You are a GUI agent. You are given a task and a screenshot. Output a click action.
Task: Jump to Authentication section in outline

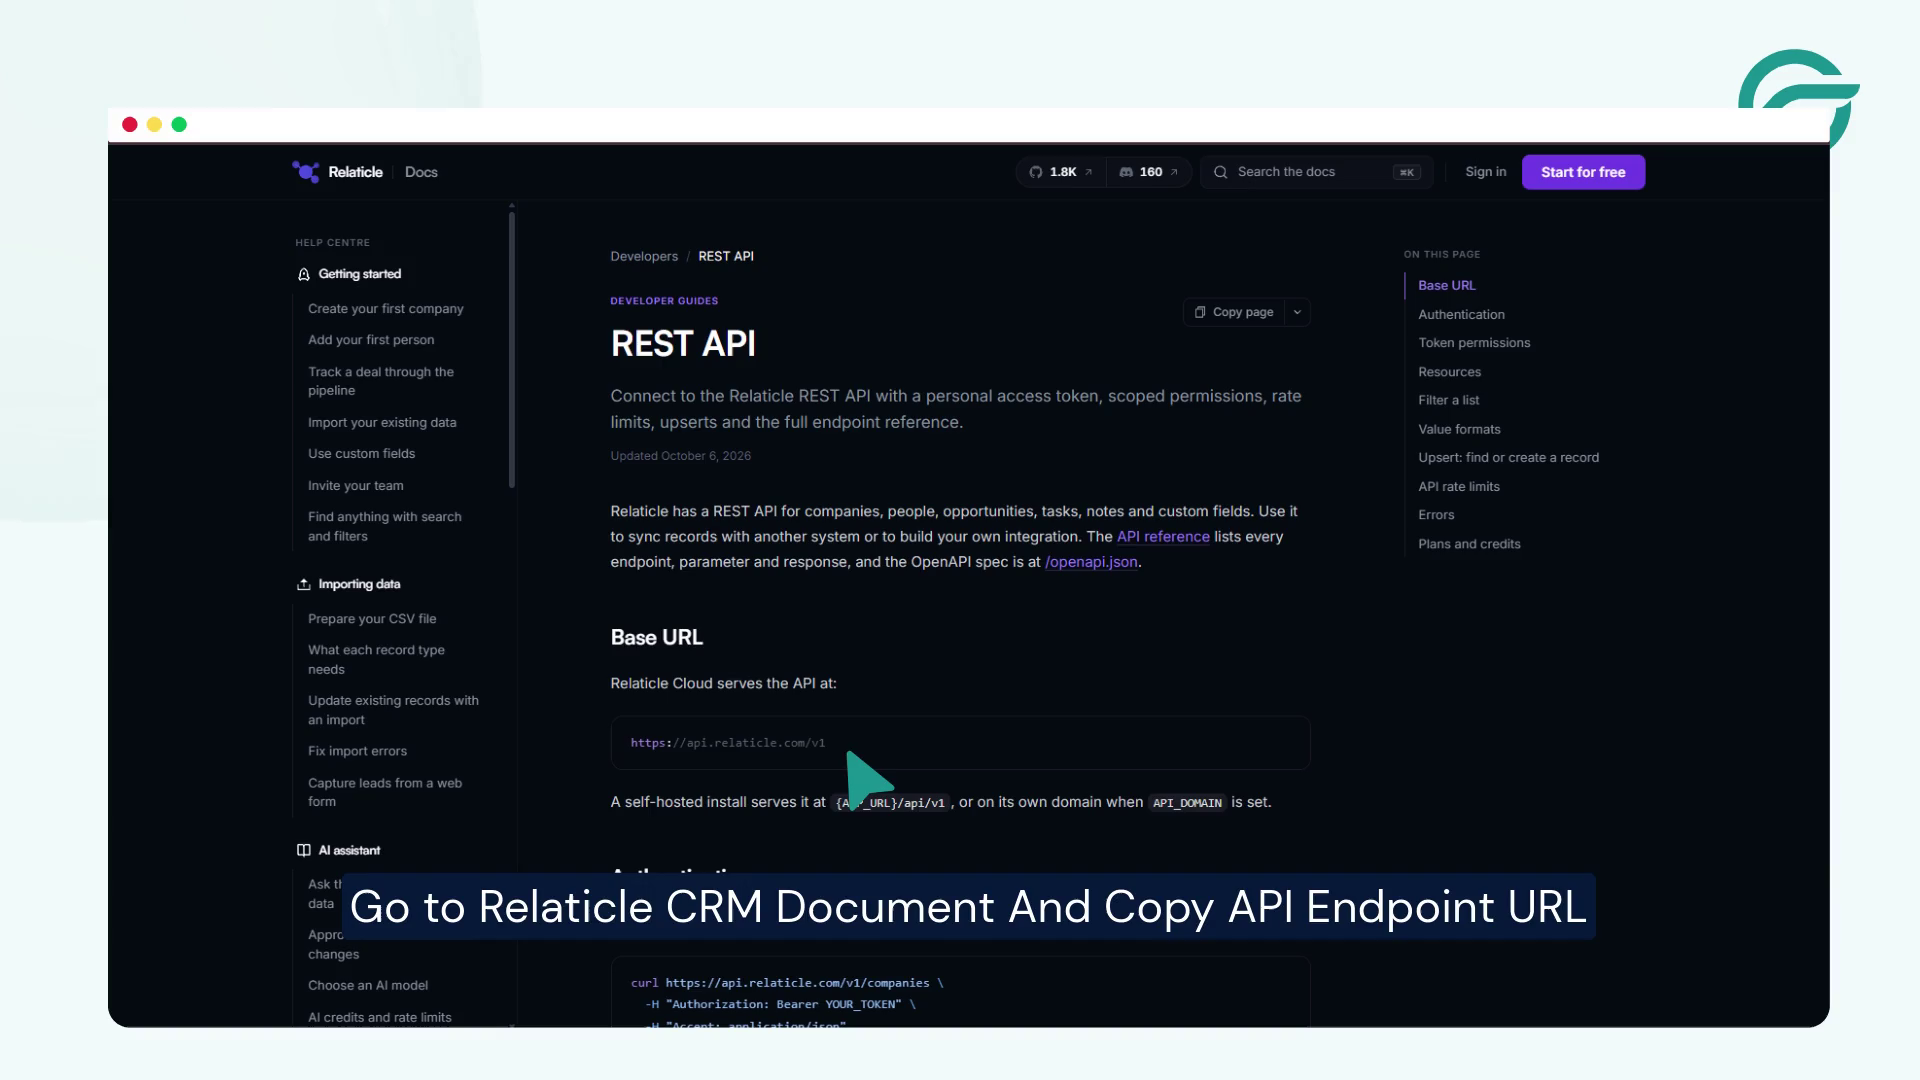(1461, 314)
